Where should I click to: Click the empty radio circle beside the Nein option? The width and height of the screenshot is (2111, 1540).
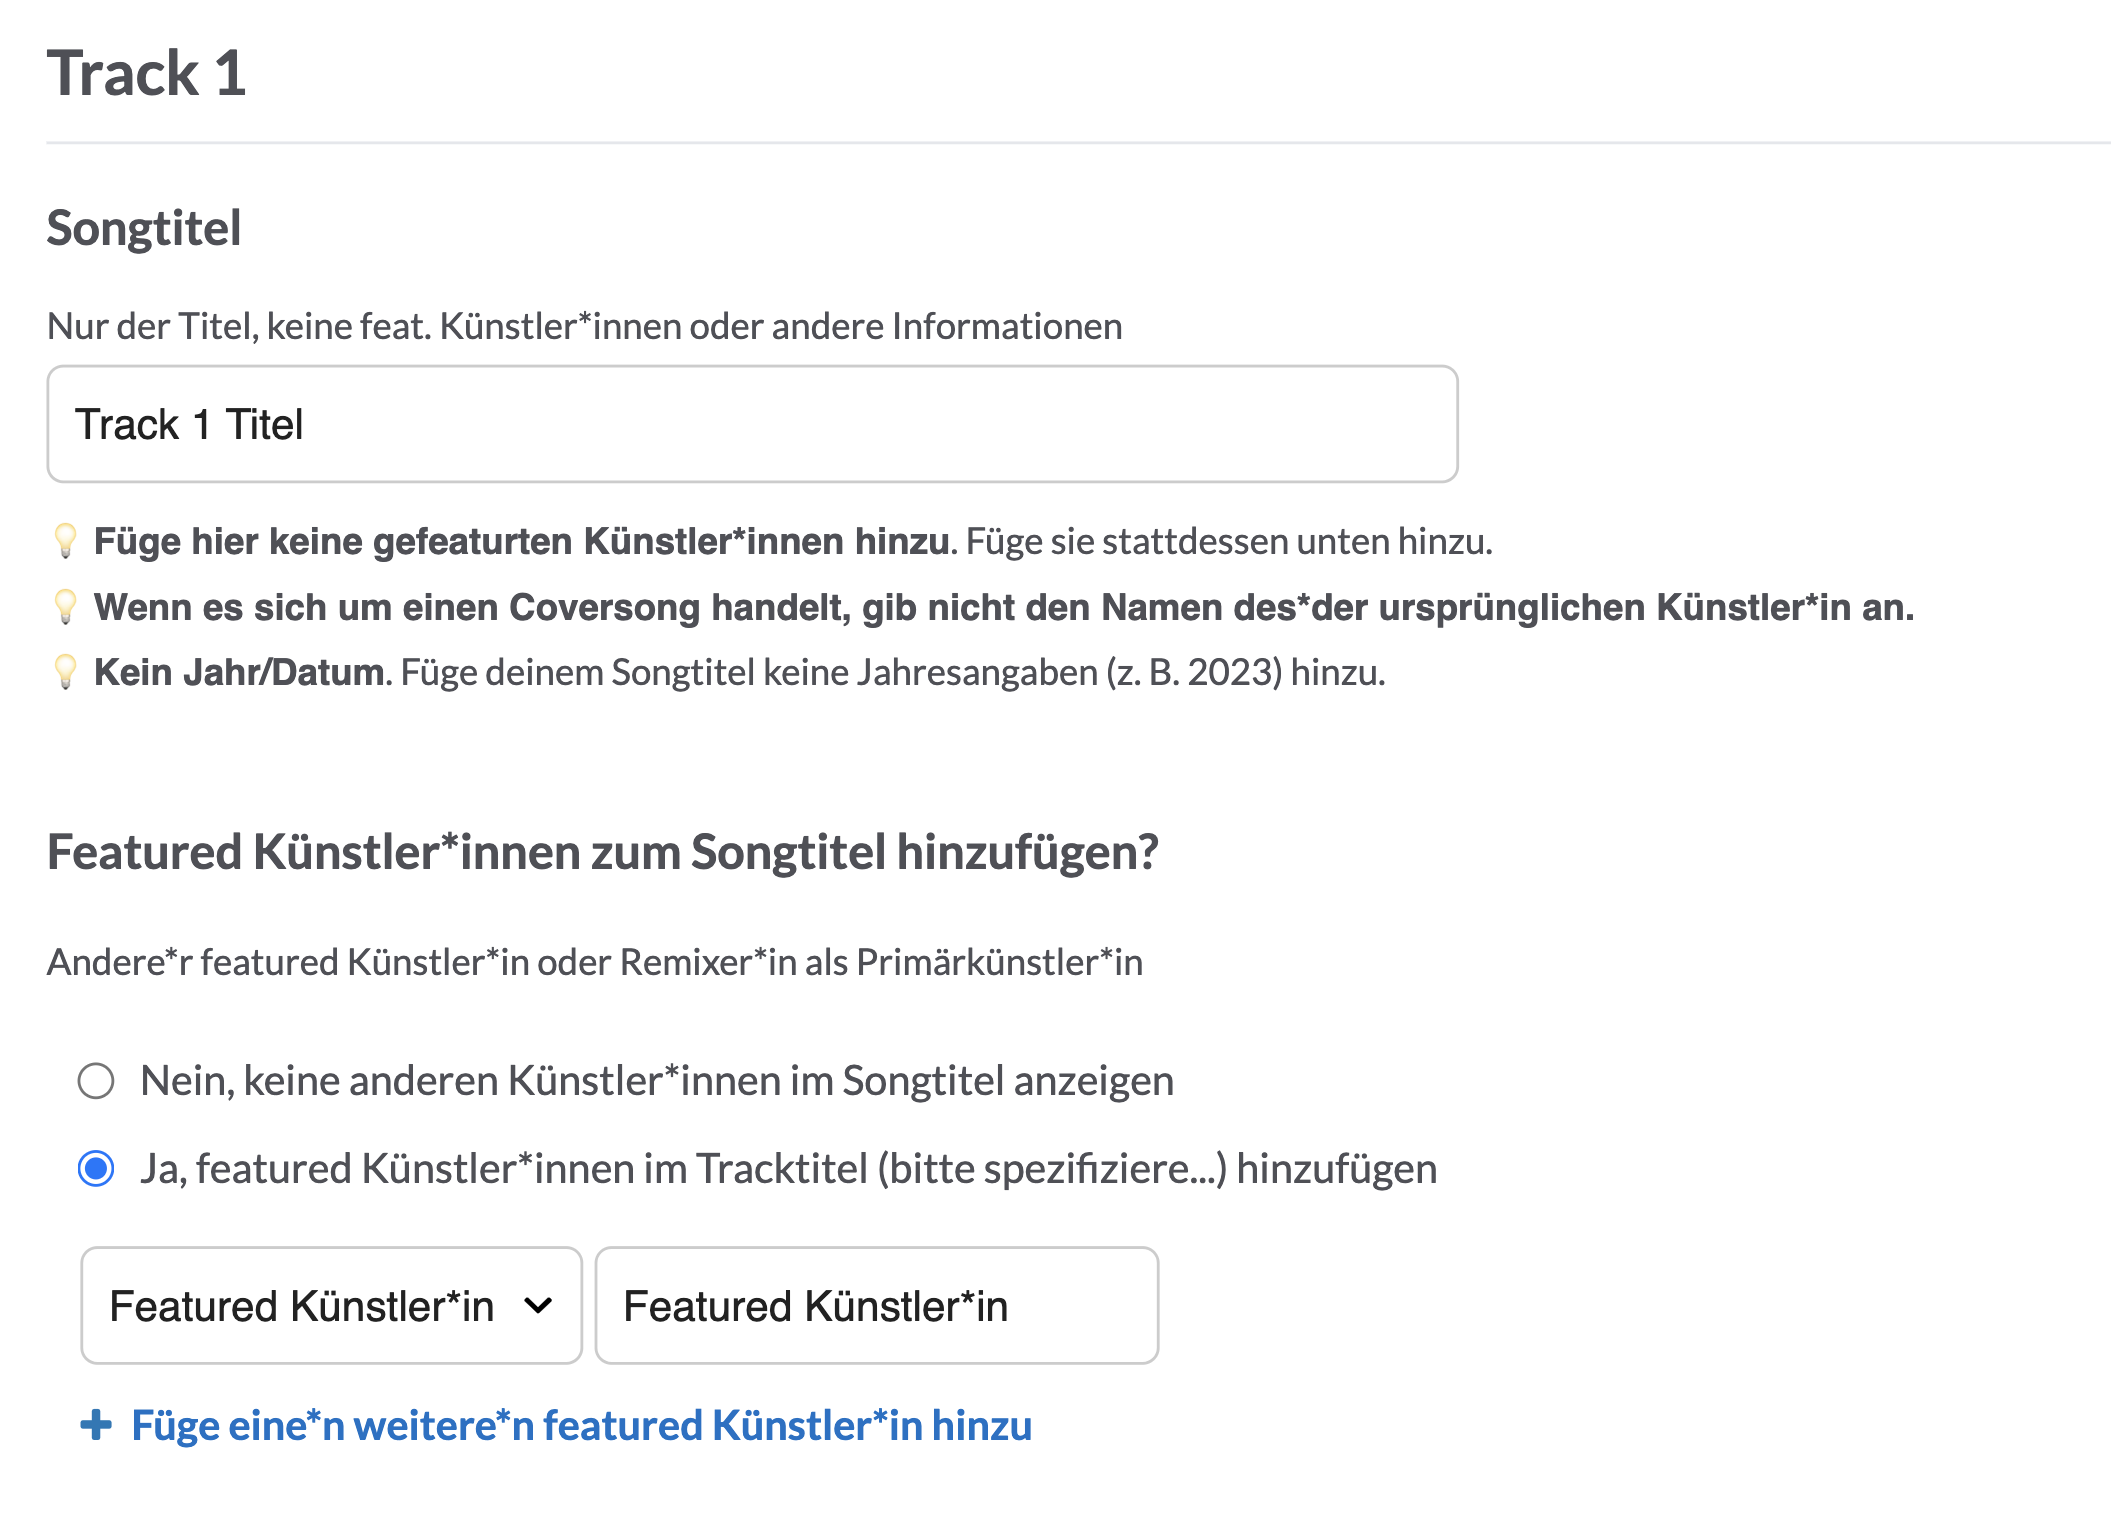tap(95, 1080)
